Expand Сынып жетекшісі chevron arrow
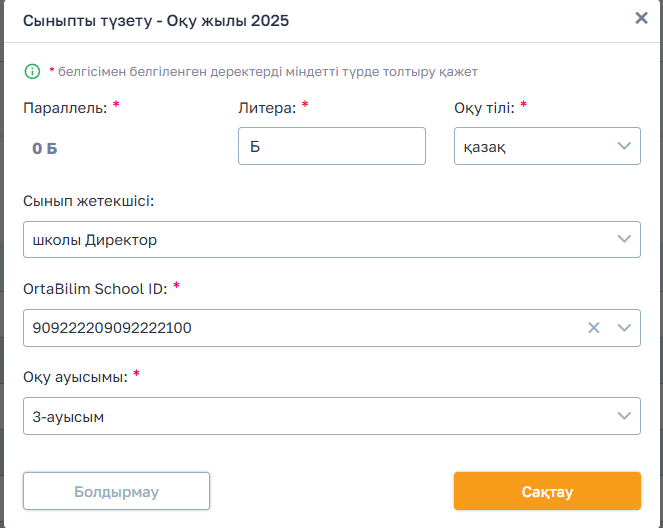Image resolution: width=663 pixels, height=528 pixels. (x=624, y=239)
